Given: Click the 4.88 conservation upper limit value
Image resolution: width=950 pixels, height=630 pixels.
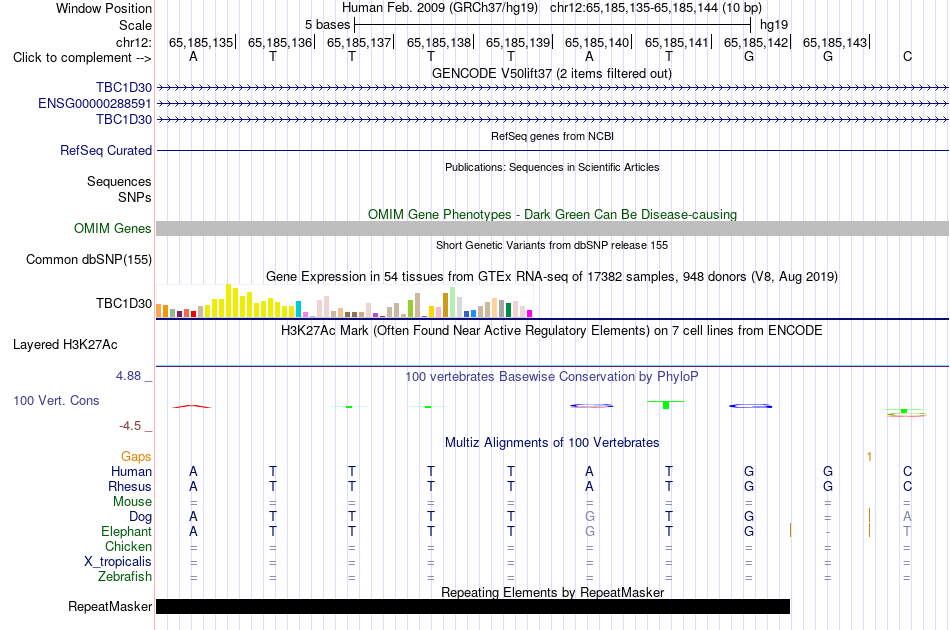Looking at the screenshot, I should [128, 376].
